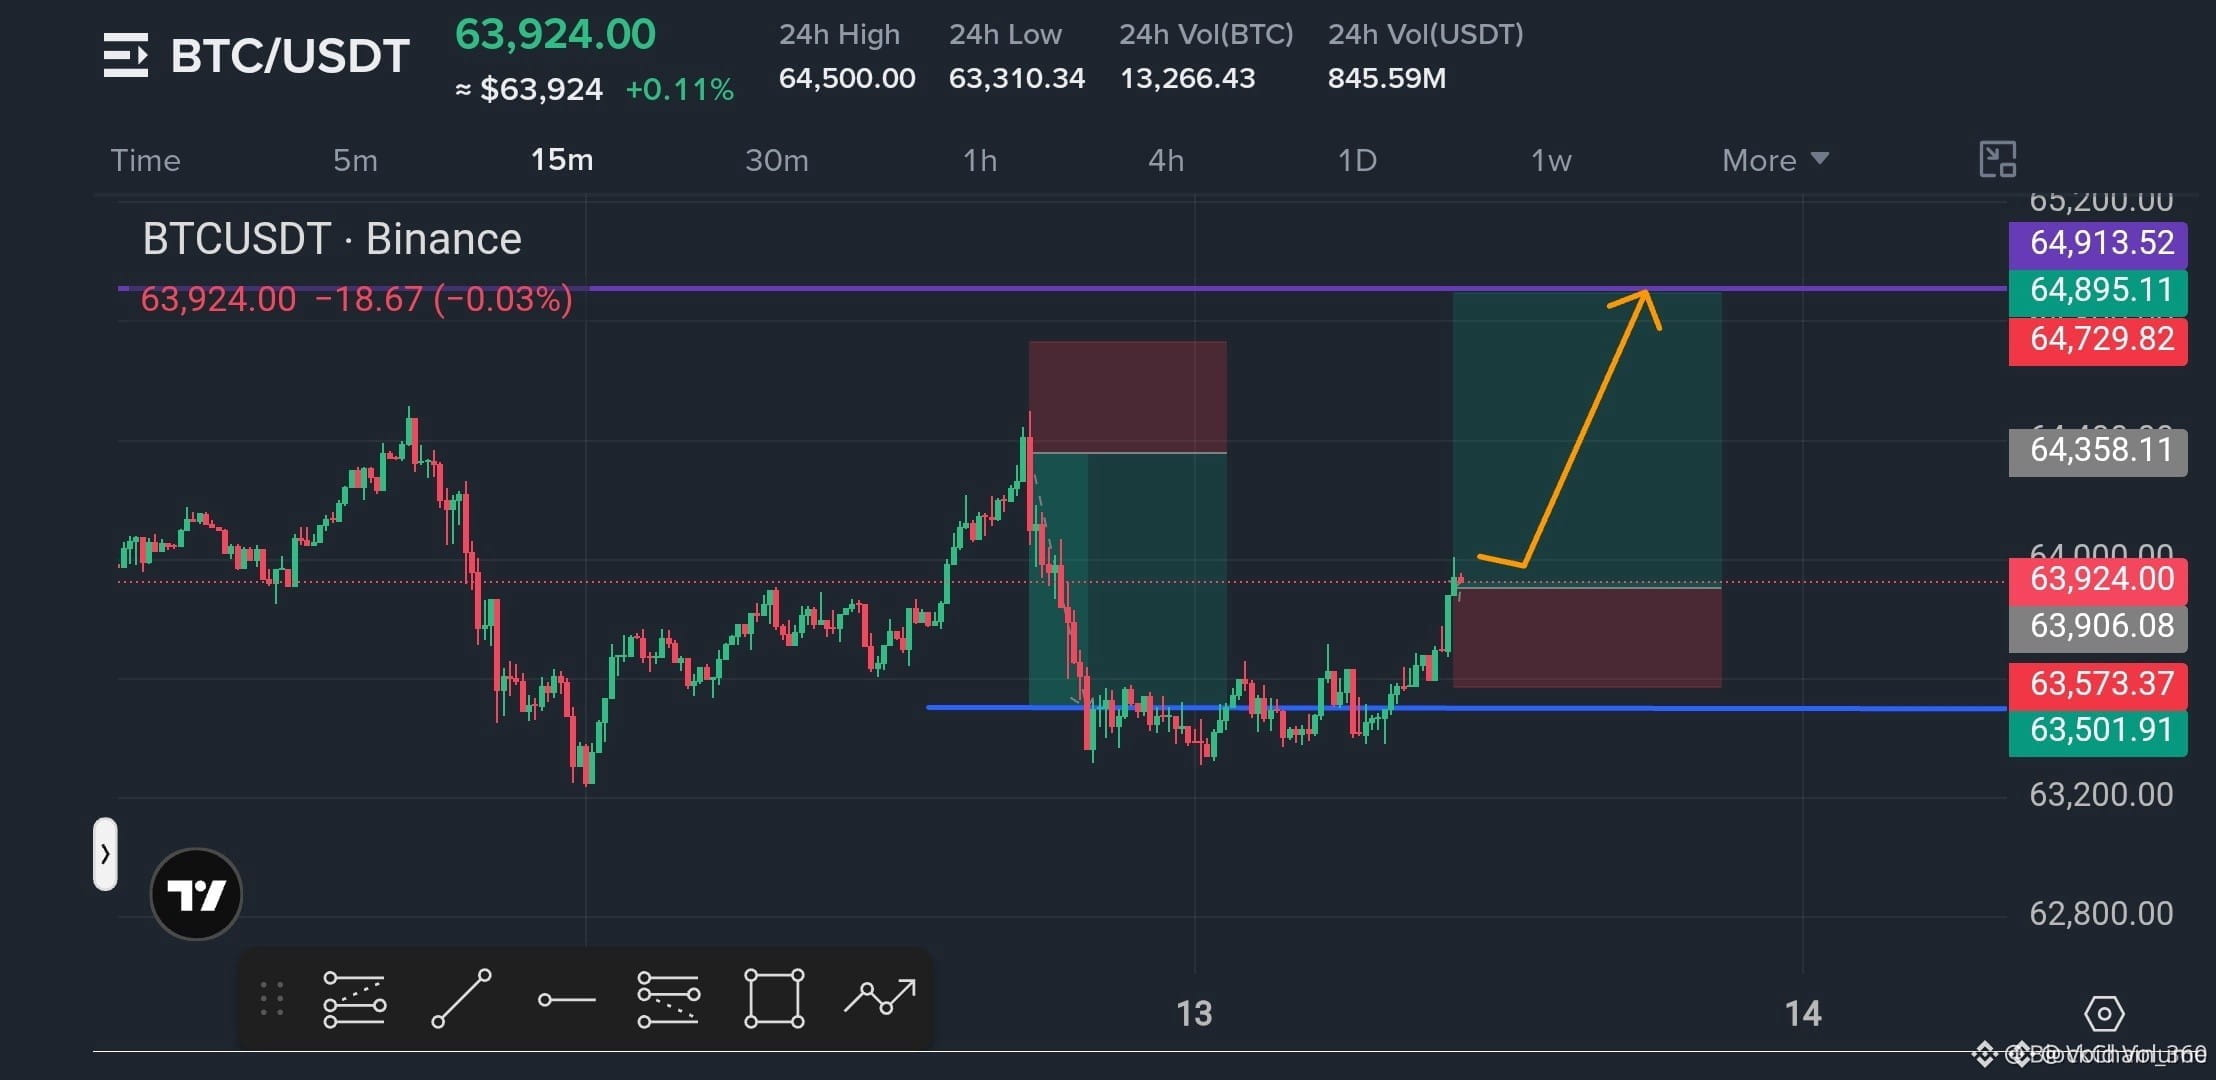
Task: Switch to the Time chart view
Action: (146, 160)
